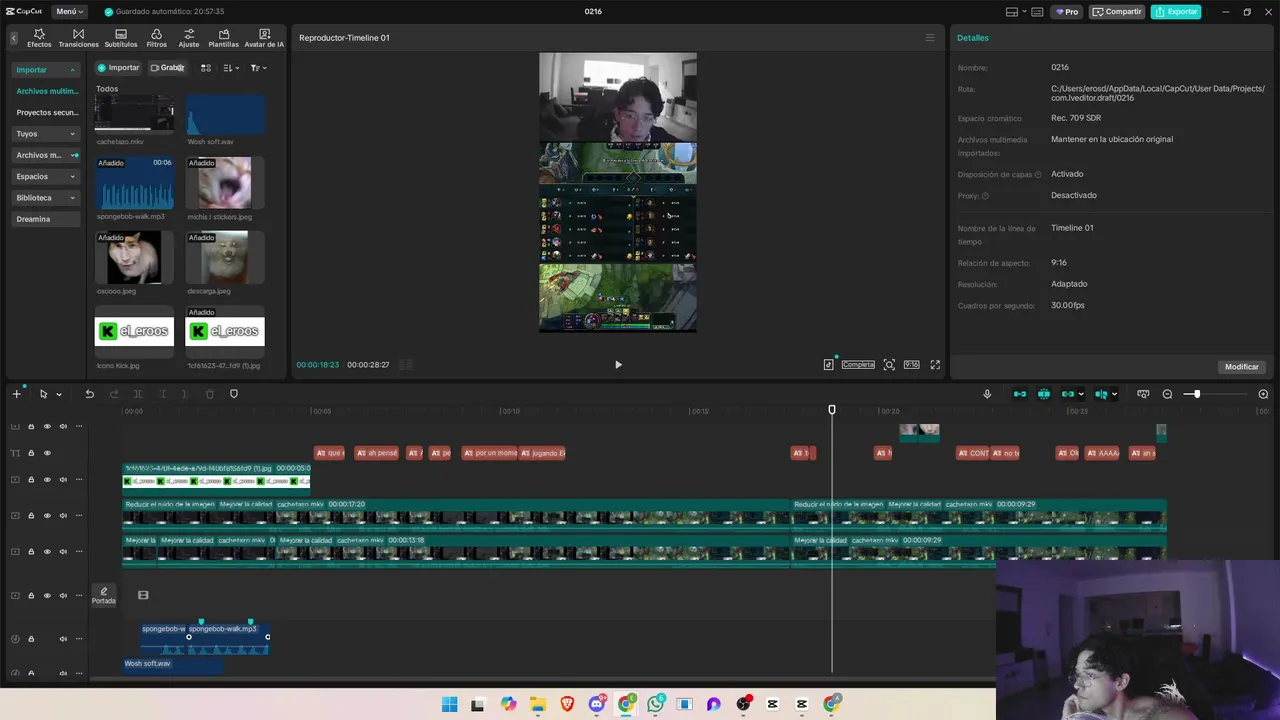This screenshot has width=1280, height=720.
Task: Click the delete trash icon in timeline toolbar
Action: point(210,394)
